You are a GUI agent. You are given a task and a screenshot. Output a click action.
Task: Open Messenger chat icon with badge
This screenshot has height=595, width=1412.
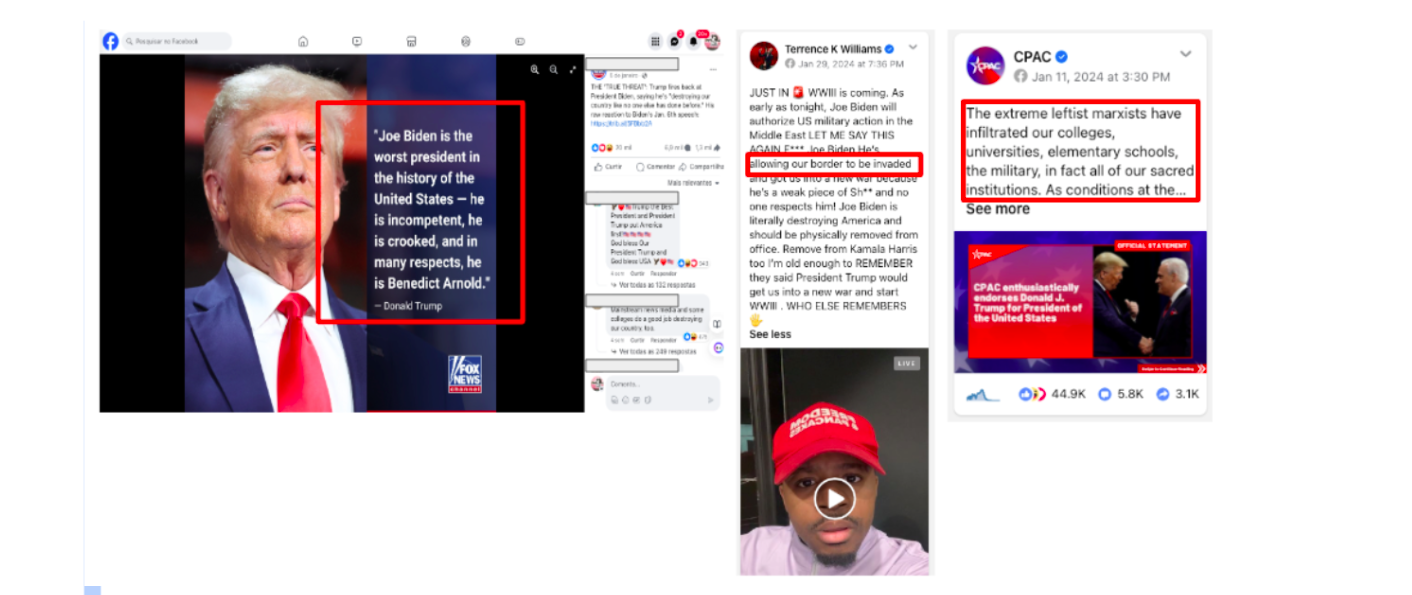click(675, 41)
